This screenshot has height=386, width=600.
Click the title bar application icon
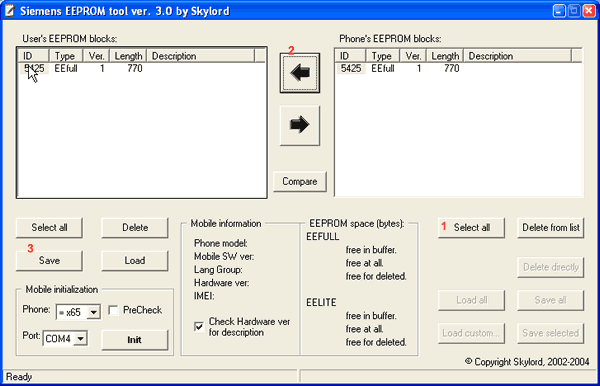pyautogui.click(x=9, y=11)
